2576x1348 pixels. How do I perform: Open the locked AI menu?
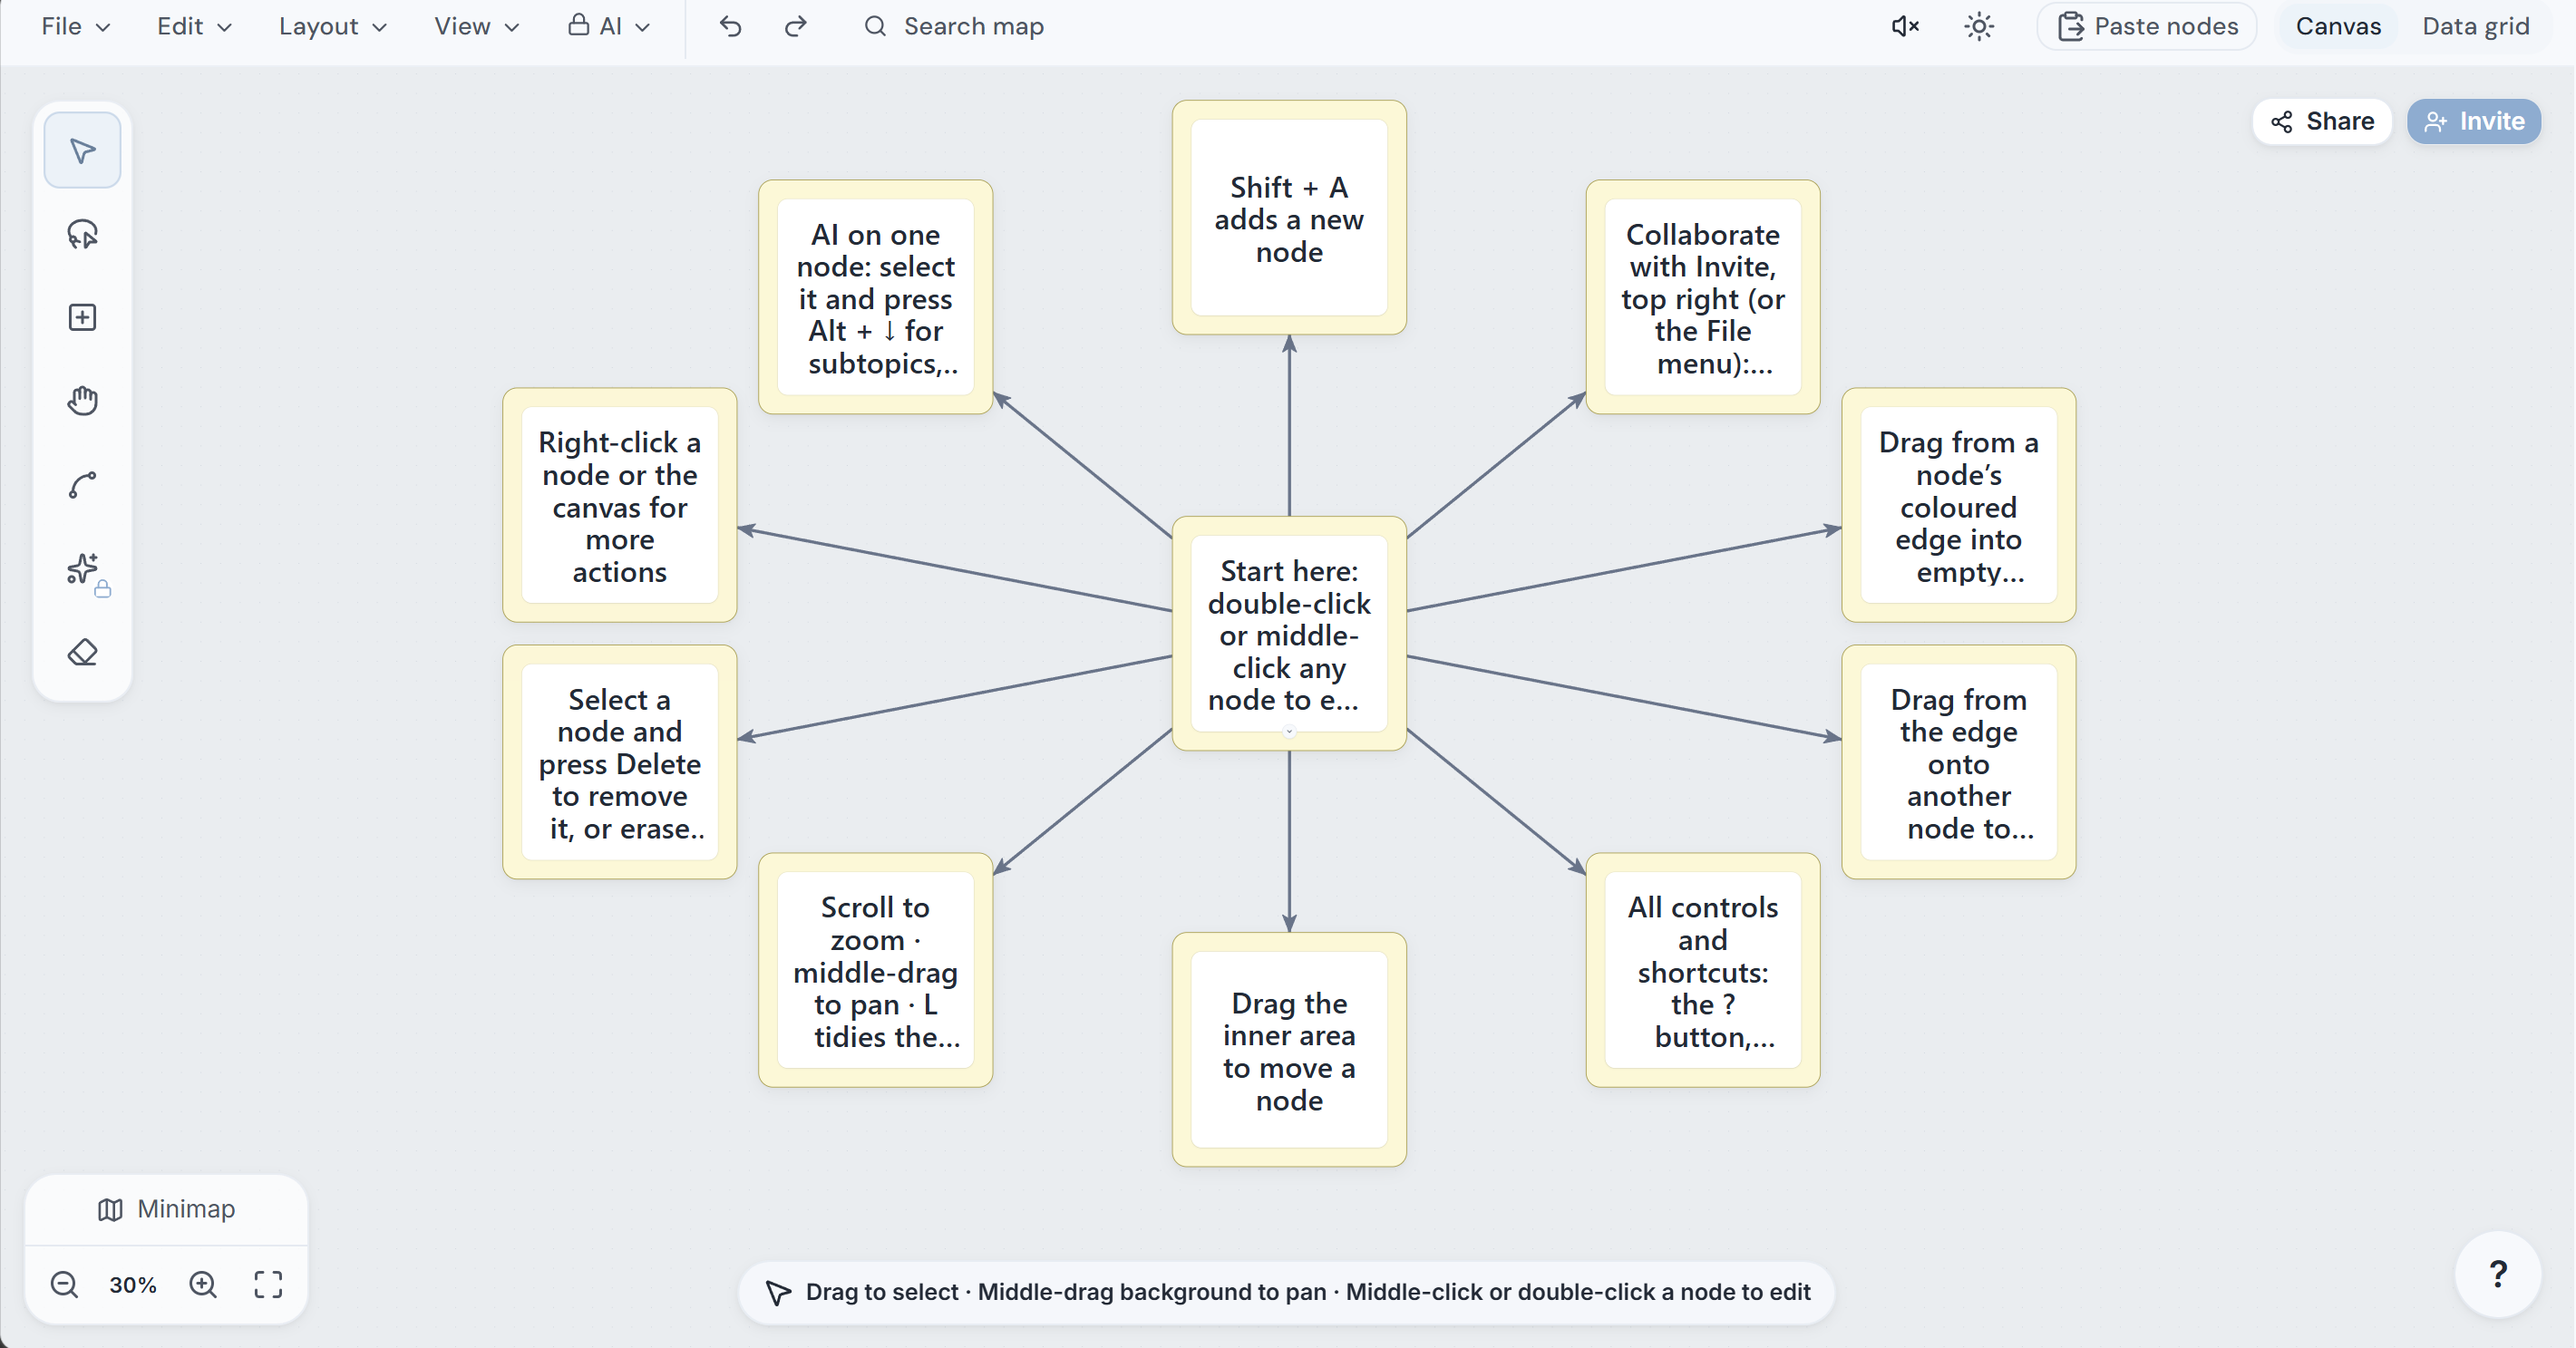tap(609, 26)
